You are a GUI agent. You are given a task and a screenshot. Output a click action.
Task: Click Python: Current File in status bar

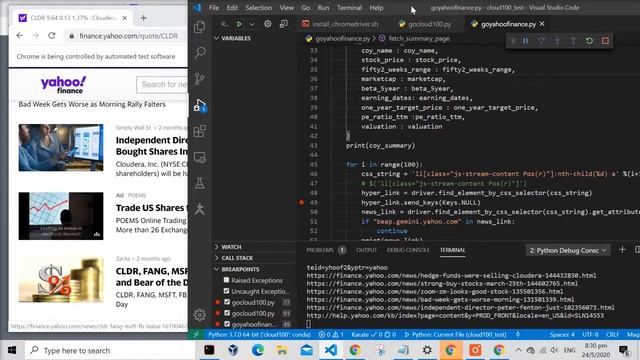(456, 334)
